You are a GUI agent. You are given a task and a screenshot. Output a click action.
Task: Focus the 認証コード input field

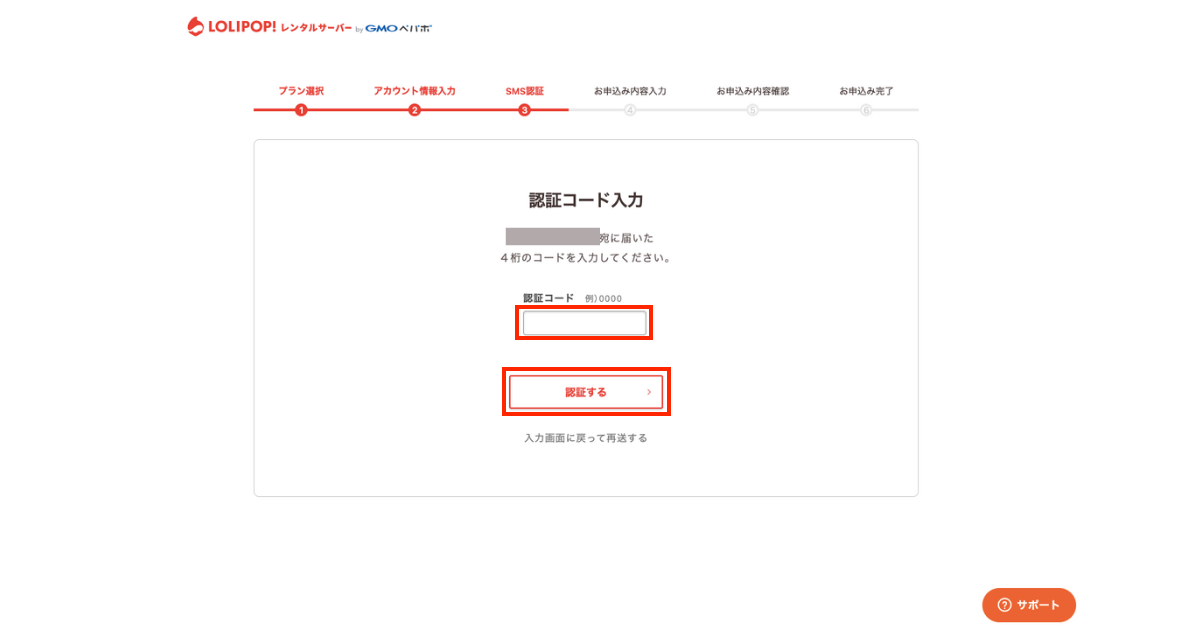584,323
